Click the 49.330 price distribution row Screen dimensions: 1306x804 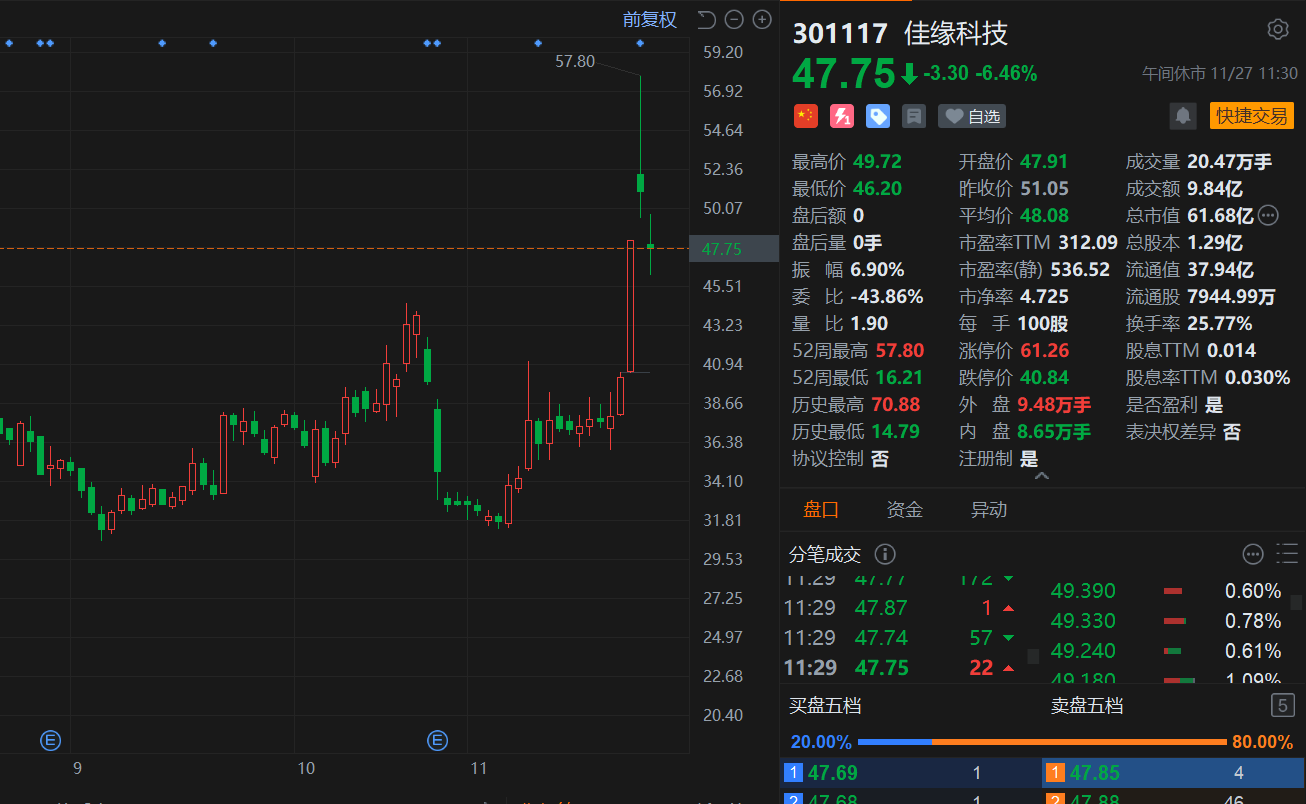1166,621
